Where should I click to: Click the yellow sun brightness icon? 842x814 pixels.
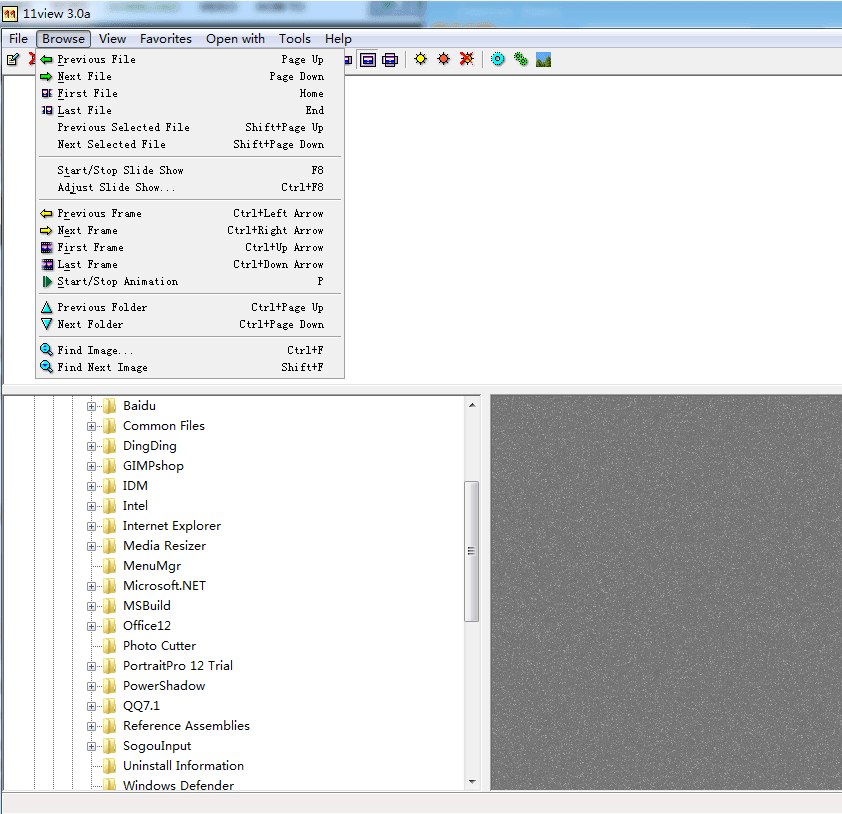tap(420, 60)
